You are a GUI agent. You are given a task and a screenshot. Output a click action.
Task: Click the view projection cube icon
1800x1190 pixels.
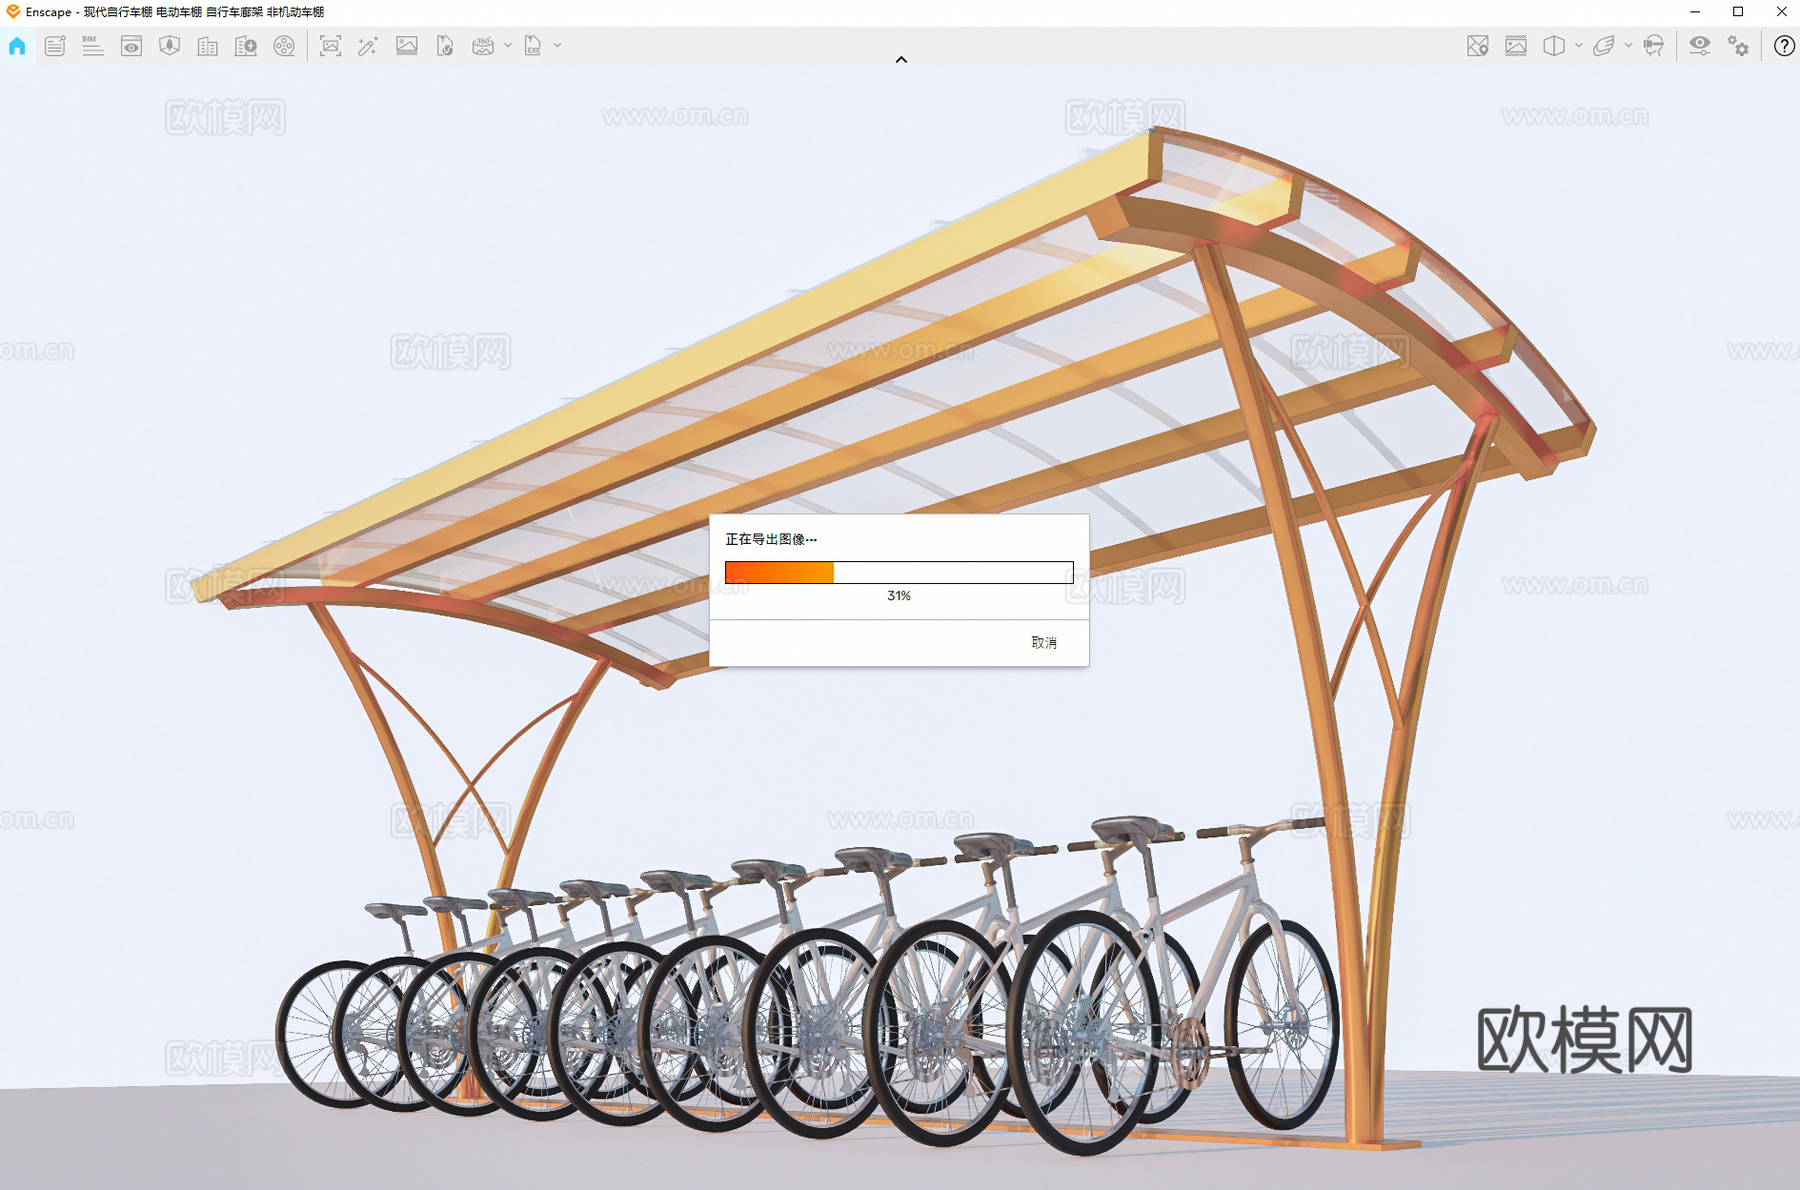coord(1554,46)
